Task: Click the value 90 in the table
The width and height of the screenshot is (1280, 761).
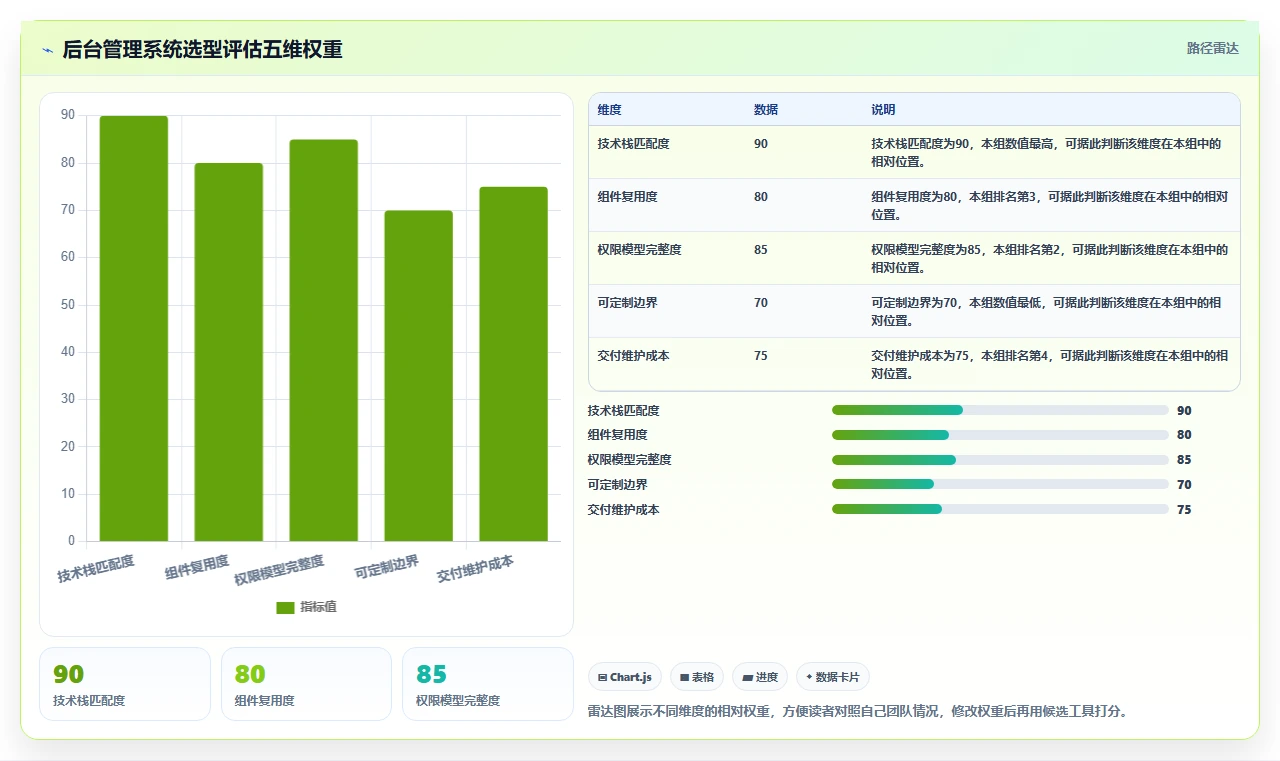Action: [761, 144]
